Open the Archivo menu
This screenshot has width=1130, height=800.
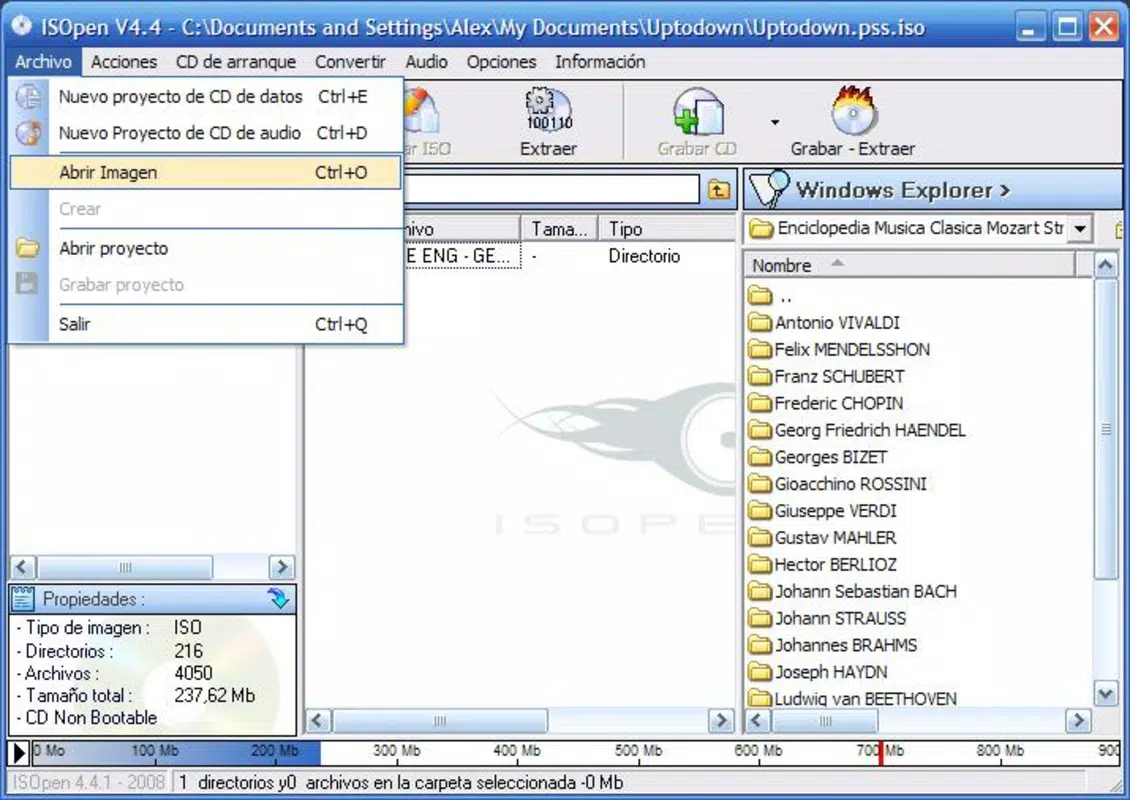tap(43, 62)
